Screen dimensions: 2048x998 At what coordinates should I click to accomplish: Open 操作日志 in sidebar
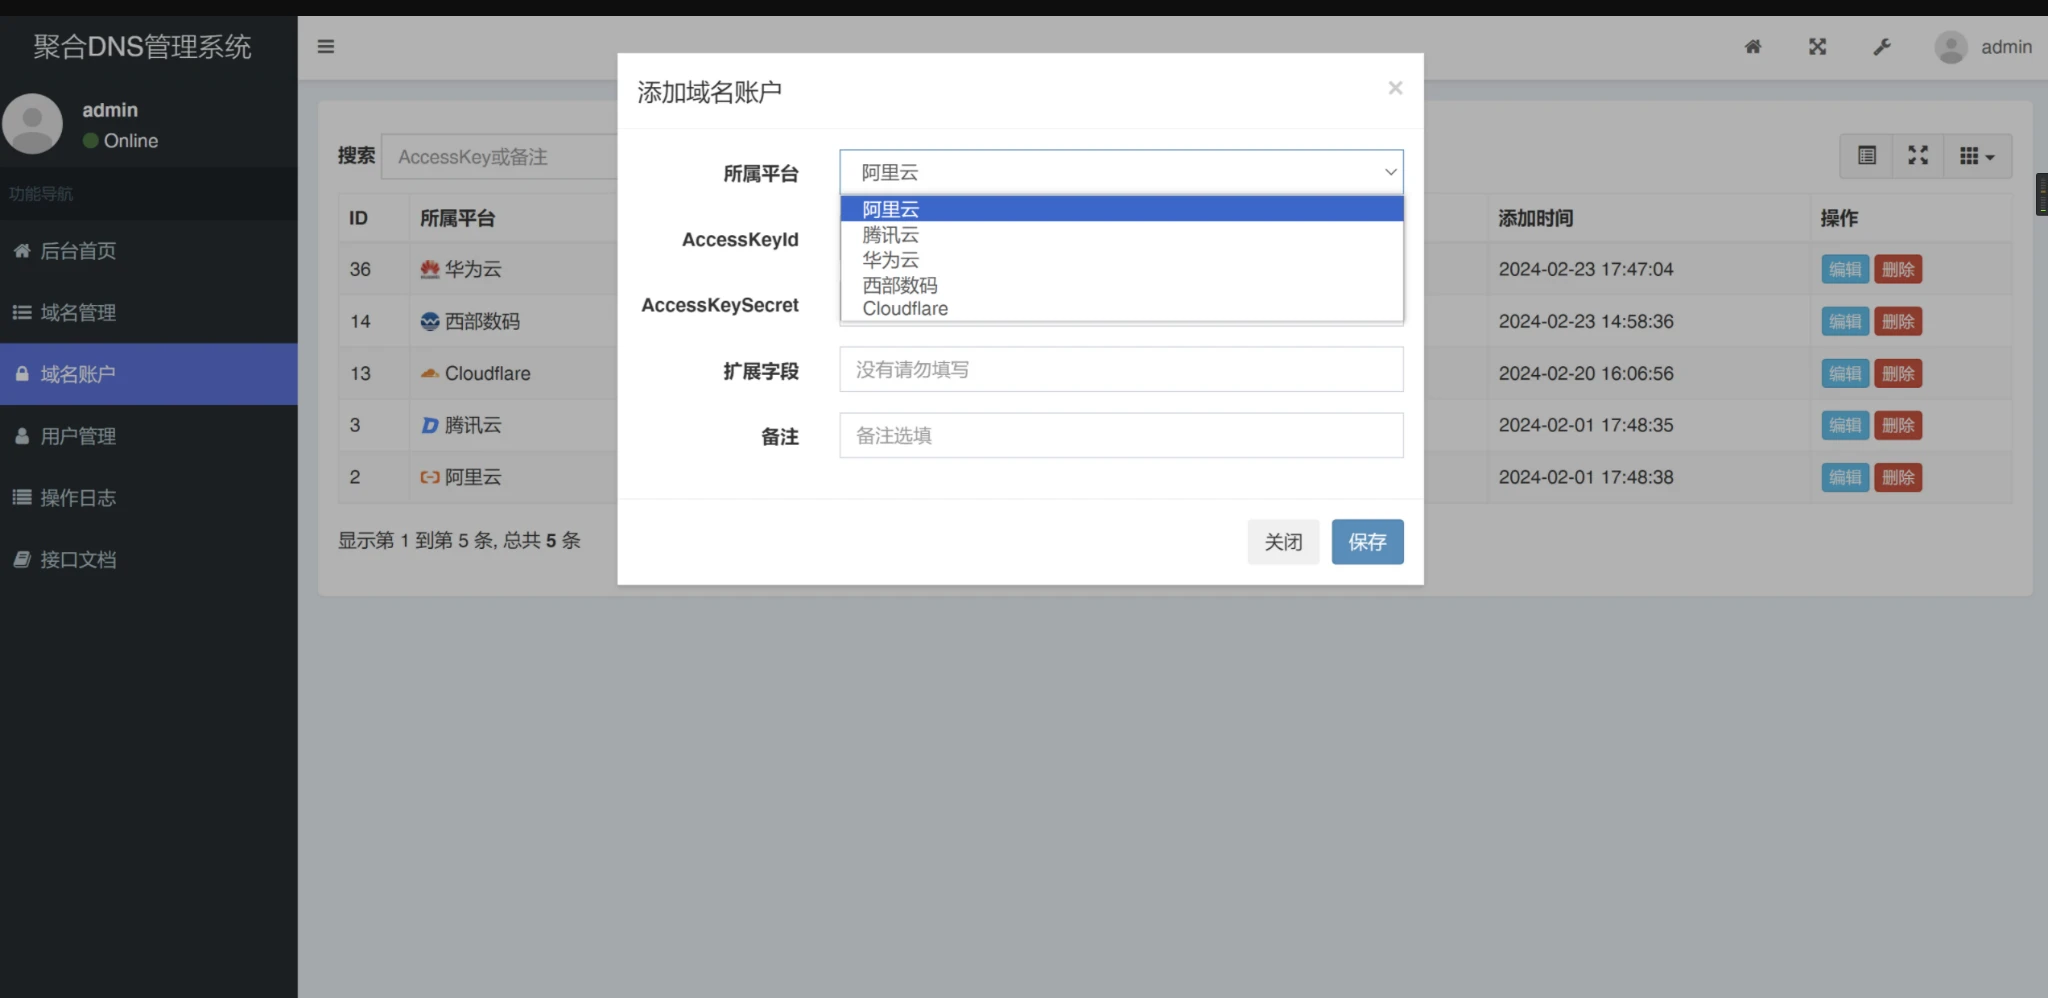click(78, 498)
